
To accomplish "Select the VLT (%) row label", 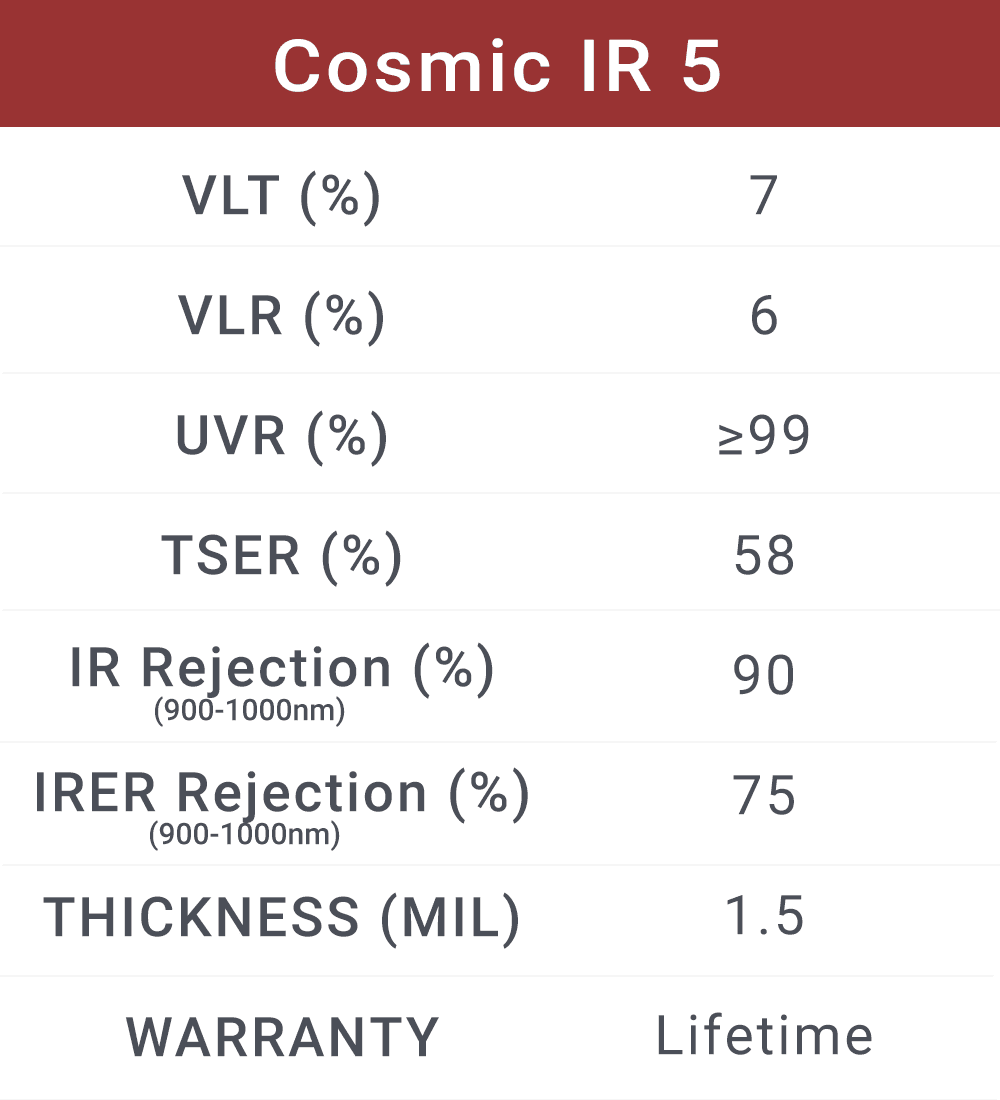I will point(282,195).
